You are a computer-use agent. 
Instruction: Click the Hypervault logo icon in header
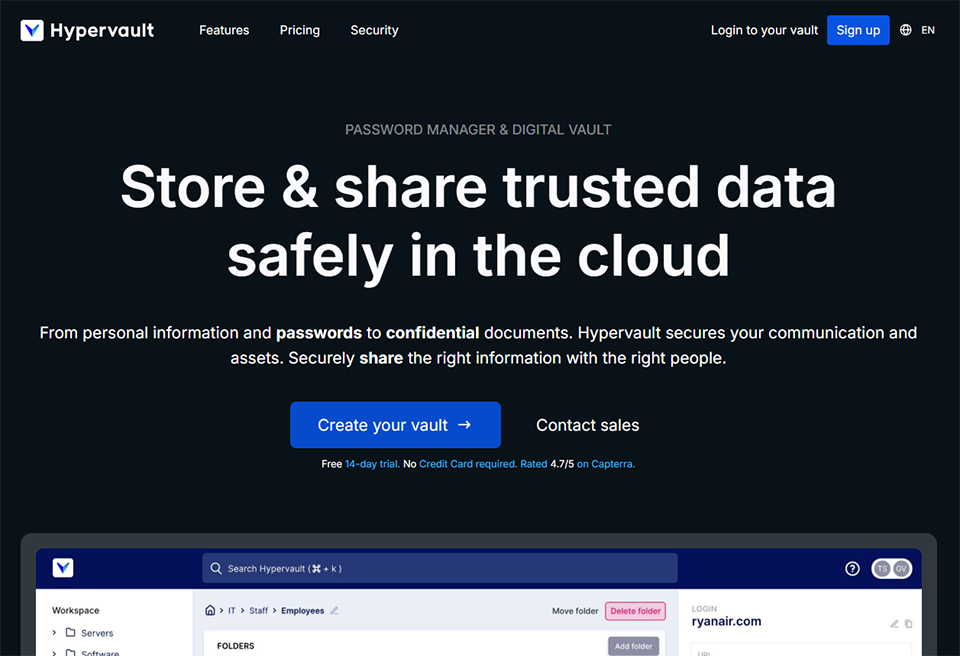[32, 30]
